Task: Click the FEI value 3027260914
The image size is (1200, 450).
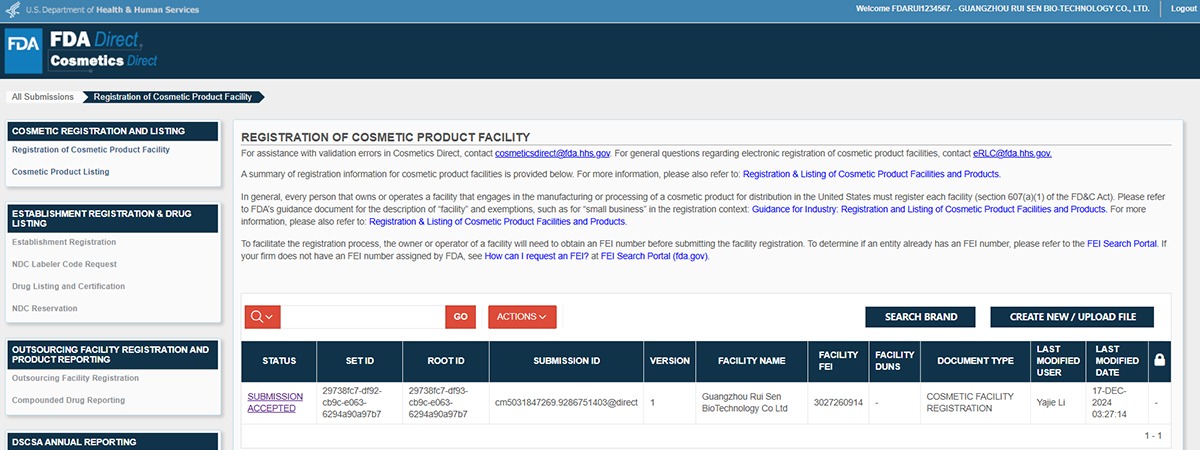Action: [x=838, y=402]
